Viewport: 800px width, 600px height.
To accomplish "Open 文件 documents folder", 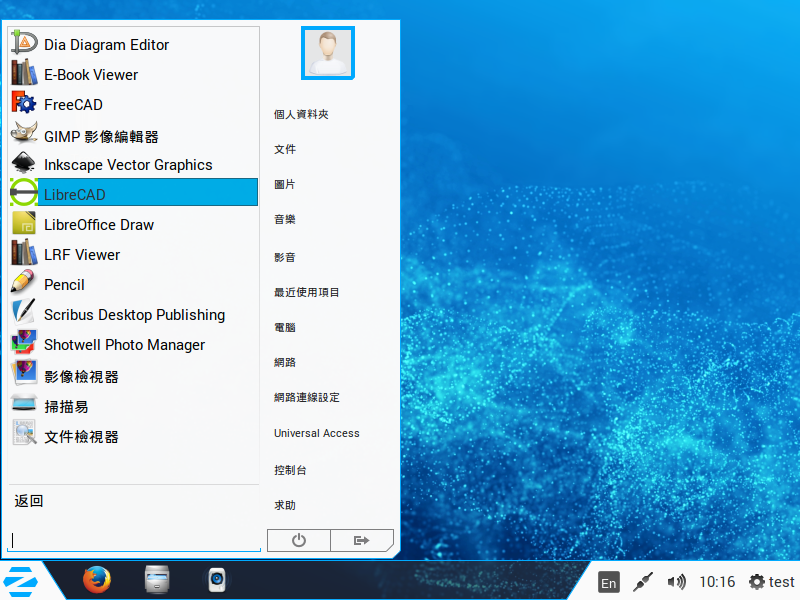I will click(285, 149).
